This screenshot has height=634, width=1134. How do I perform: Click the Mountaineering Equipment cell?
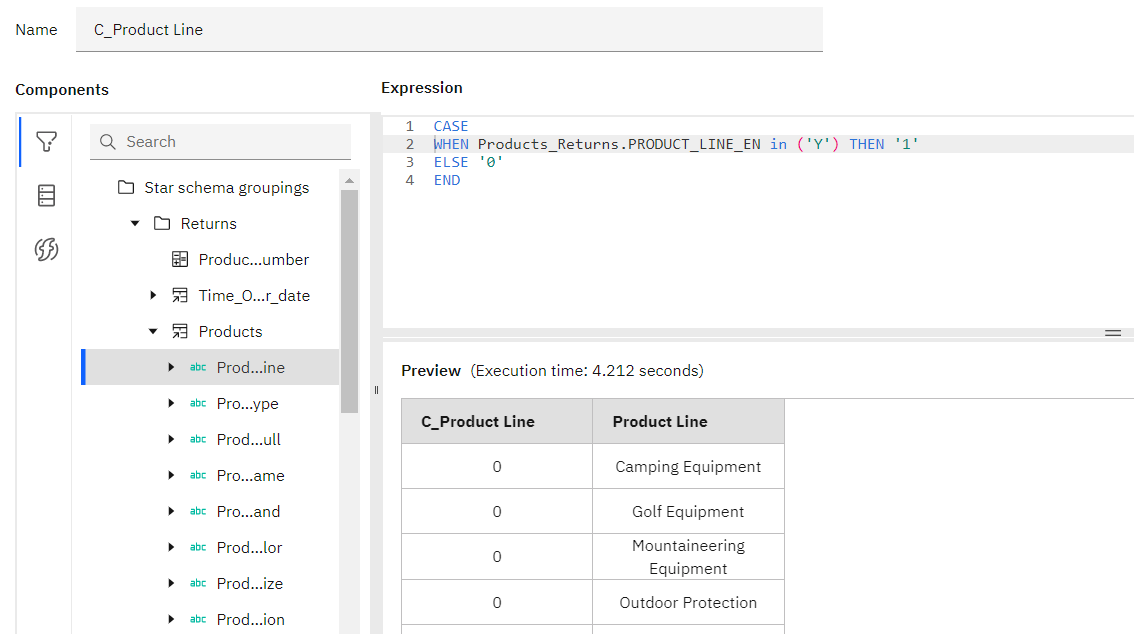688,557
